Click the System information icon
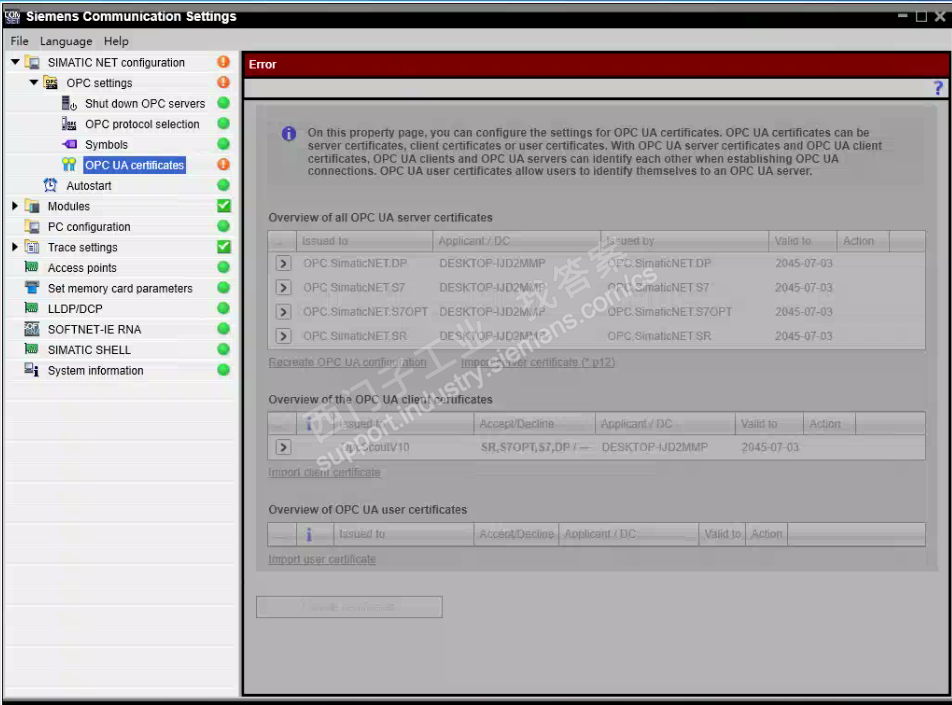This screenshot has height=705, width=952. (32, 370)
